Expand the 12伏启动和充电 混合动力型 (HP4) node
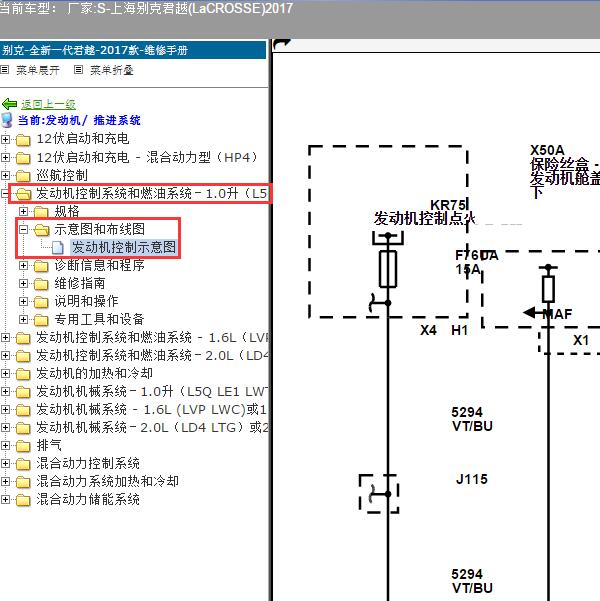The width and height of the screenshot is (600, 601). (5, 157)
